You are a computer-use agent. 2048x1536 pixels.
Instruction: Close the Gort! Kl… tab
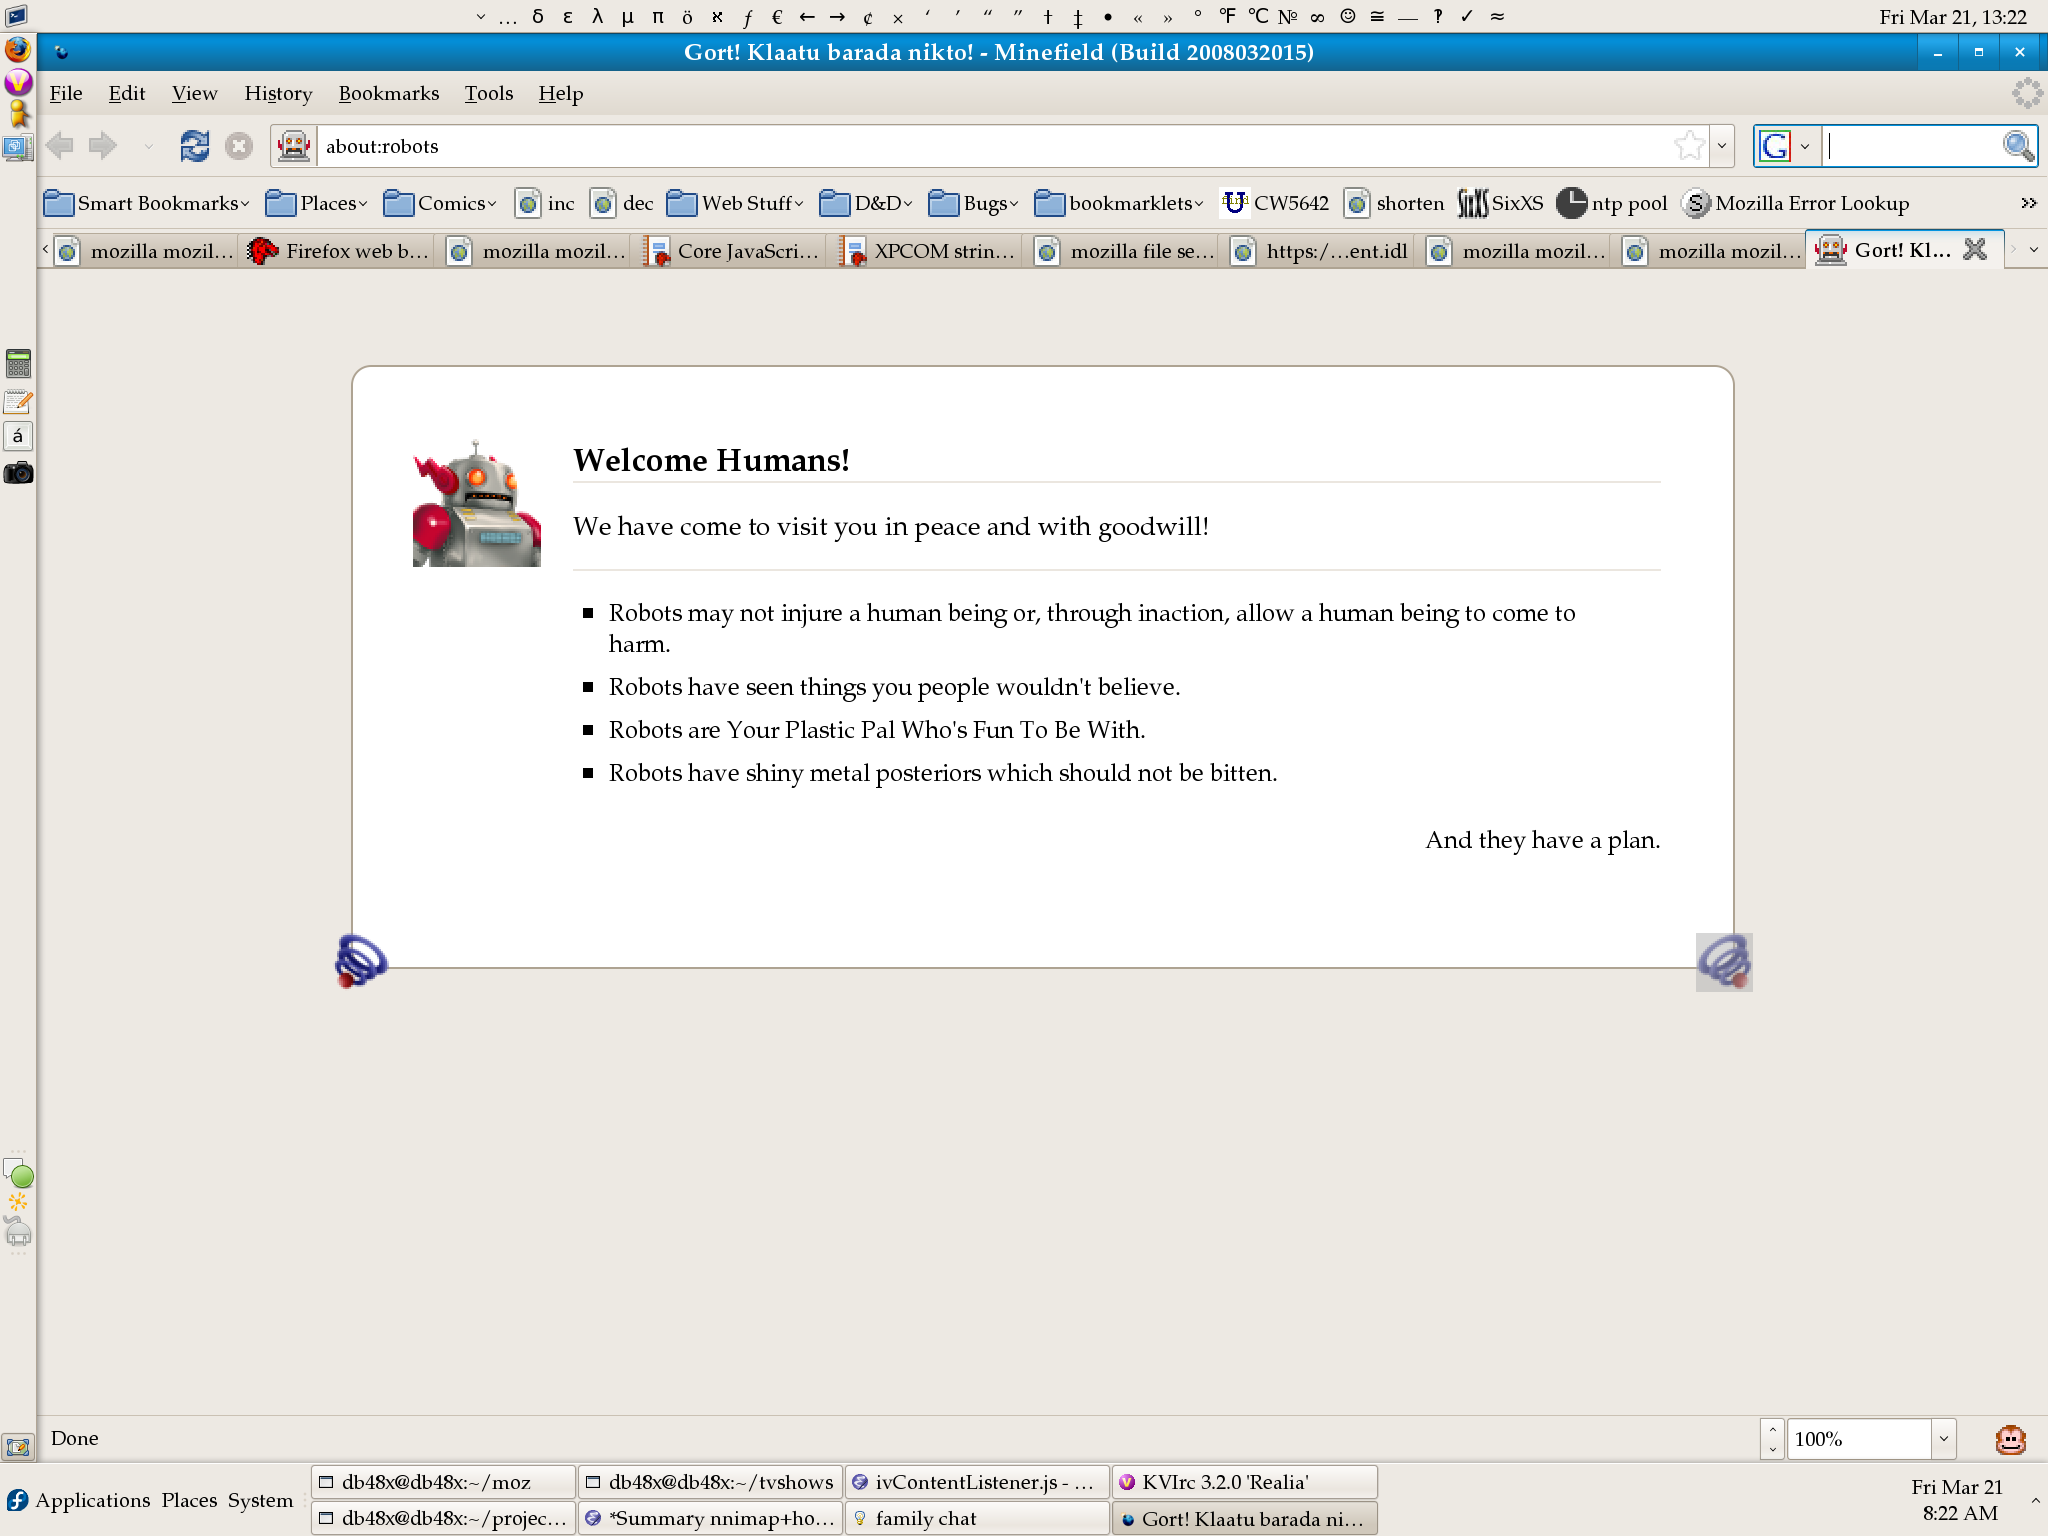pos(1975,249)
